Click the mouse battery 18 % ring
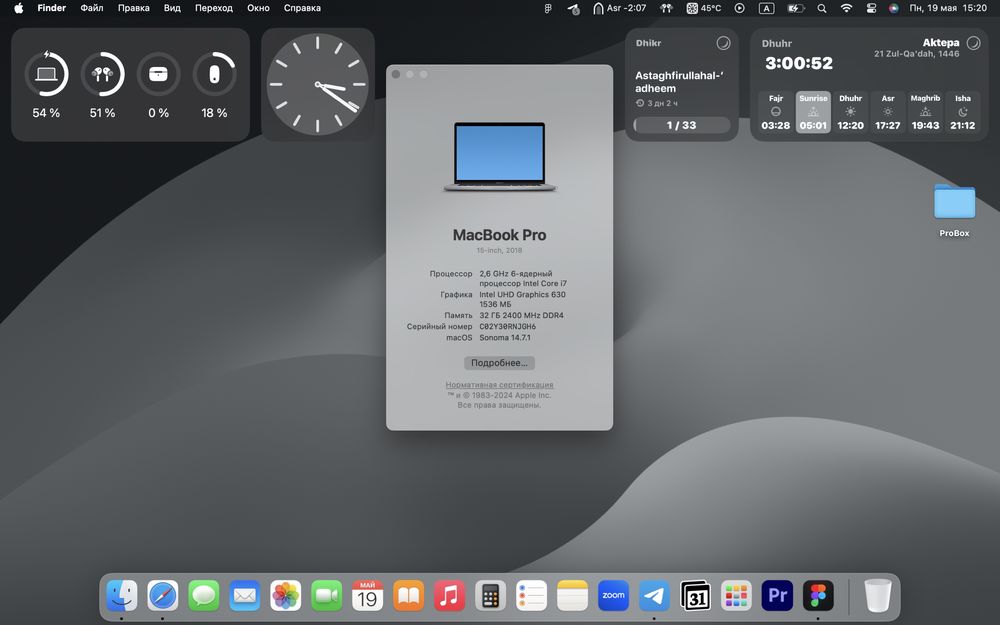This screenshot has width=1000, height=625. pos(214,74)
